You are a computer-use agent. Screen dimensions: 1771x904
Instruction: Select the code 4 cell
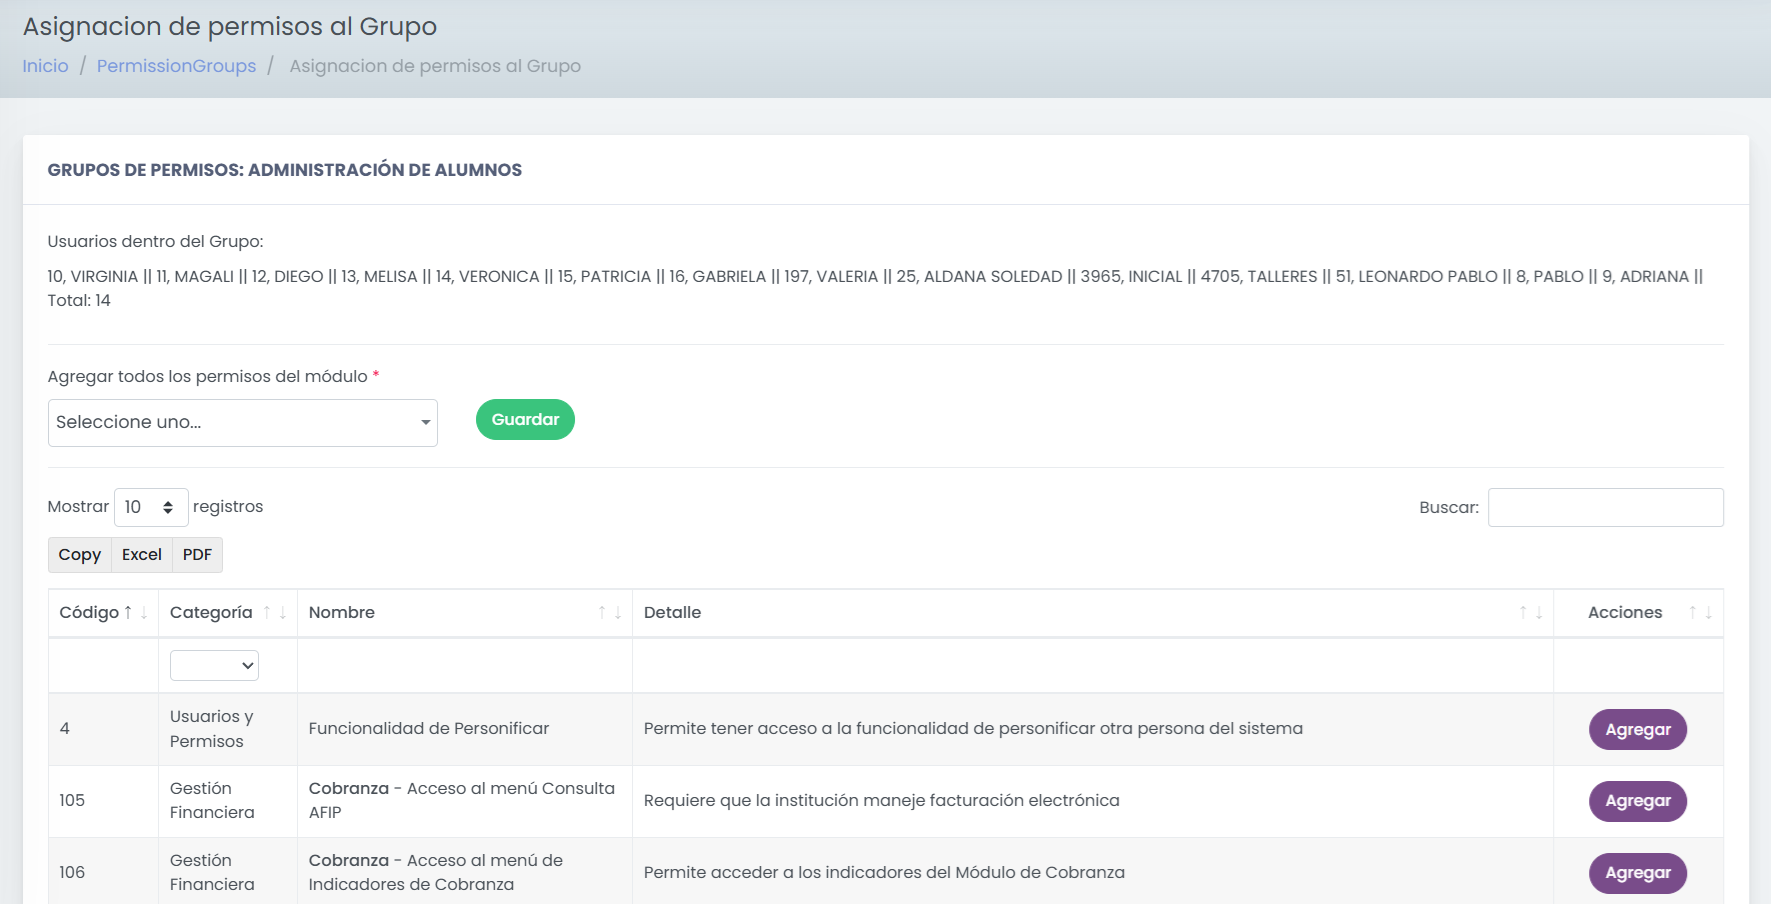(103, 729)
